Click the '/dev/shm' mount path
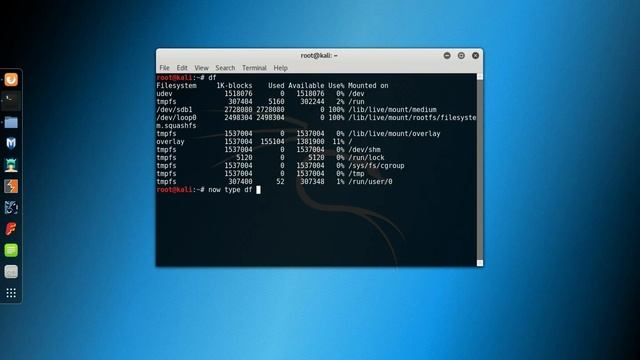Viewport: 640px width, 360px height. coord(364,150)
